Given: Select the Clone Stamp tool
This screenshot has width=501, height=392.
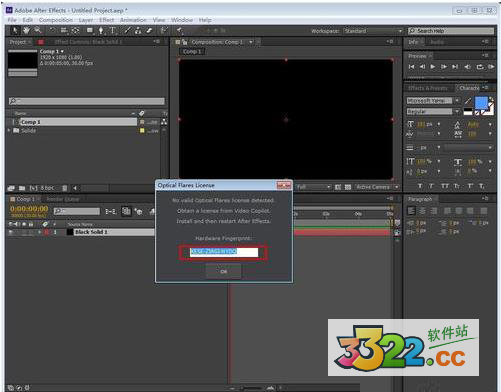Looking at the screenshot, I should (x=138, y=31).
